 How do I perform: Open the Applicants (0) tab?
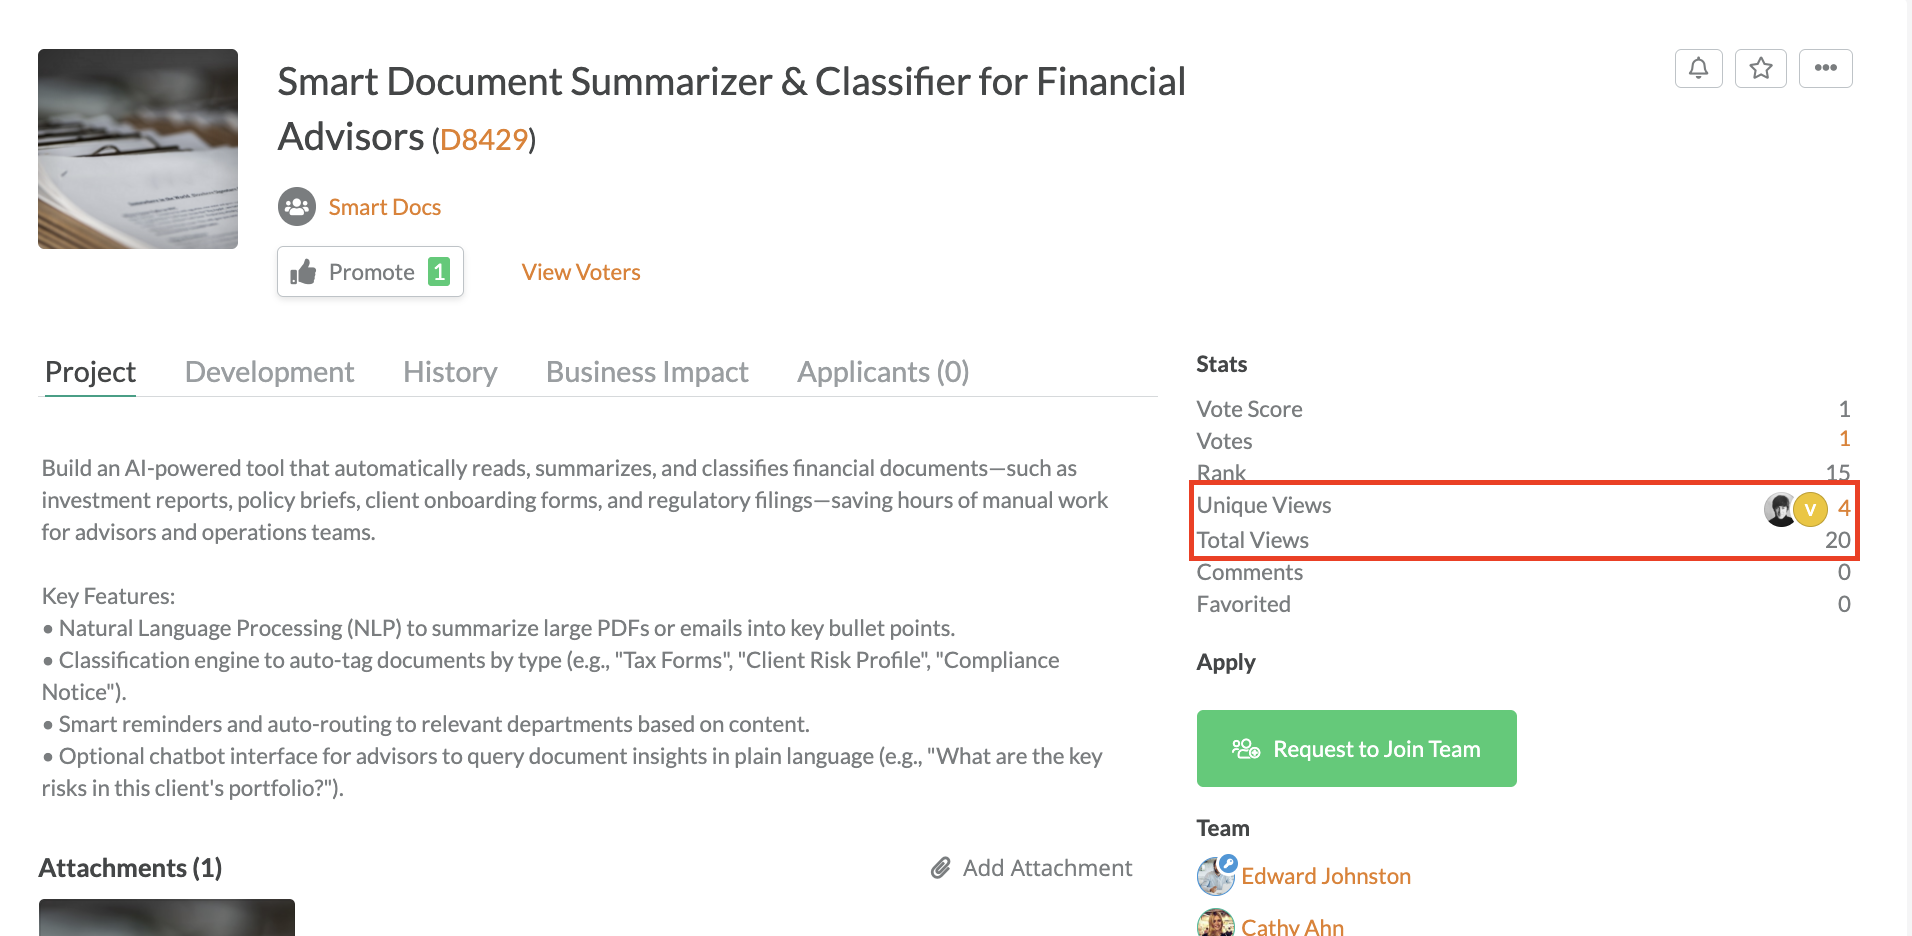coord(883,372)
